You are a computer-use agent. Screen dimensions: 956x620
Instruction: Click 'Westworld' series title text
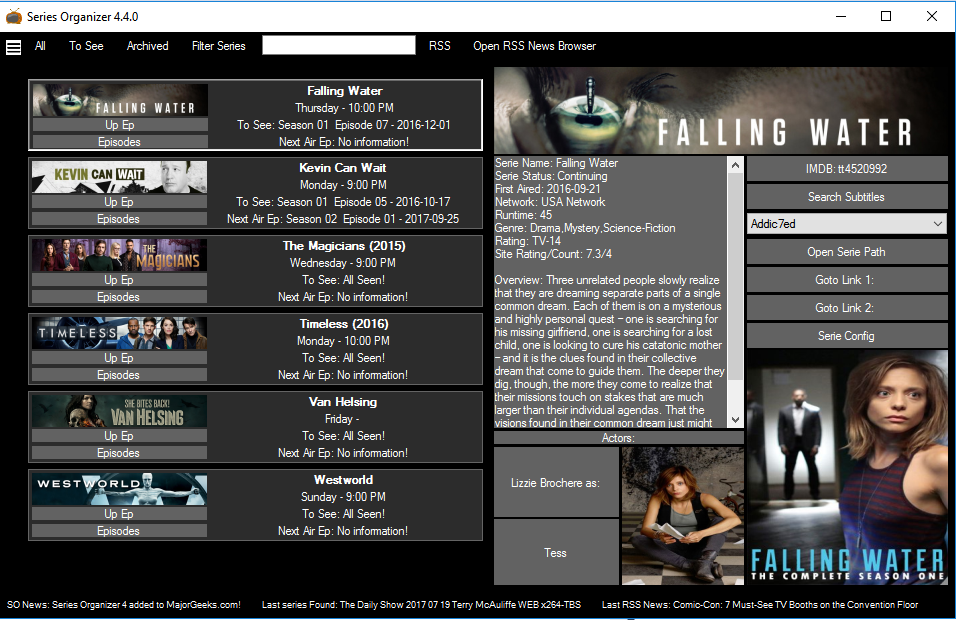pos(343,480)
